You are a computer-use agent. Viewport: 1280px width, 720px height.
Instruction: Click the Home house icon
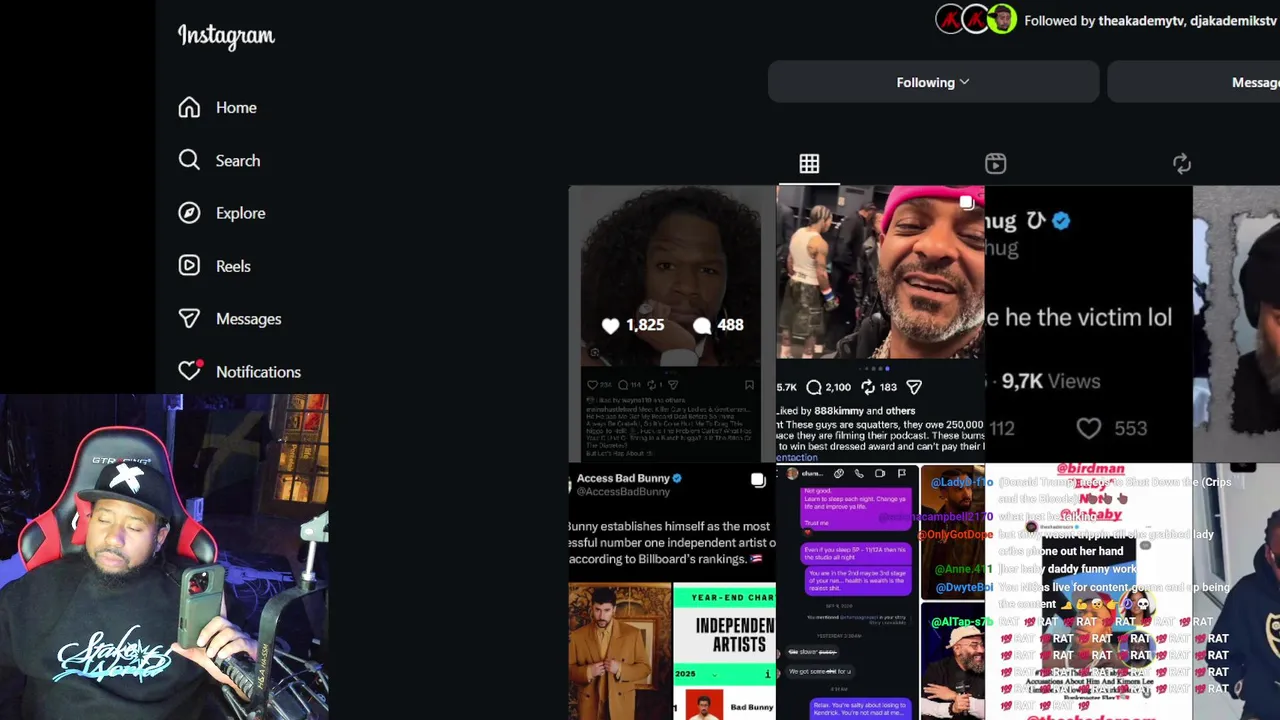[189, 108]
